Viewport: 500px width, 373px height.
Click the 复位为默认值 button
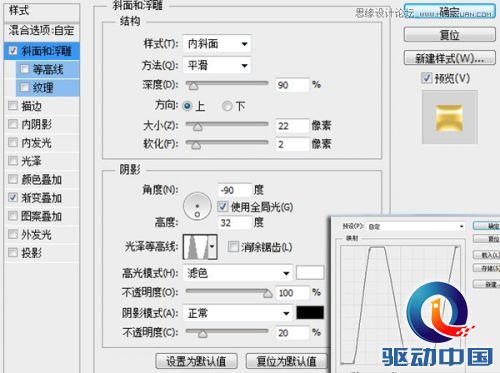pyautogui.click(x=286, y=361)
